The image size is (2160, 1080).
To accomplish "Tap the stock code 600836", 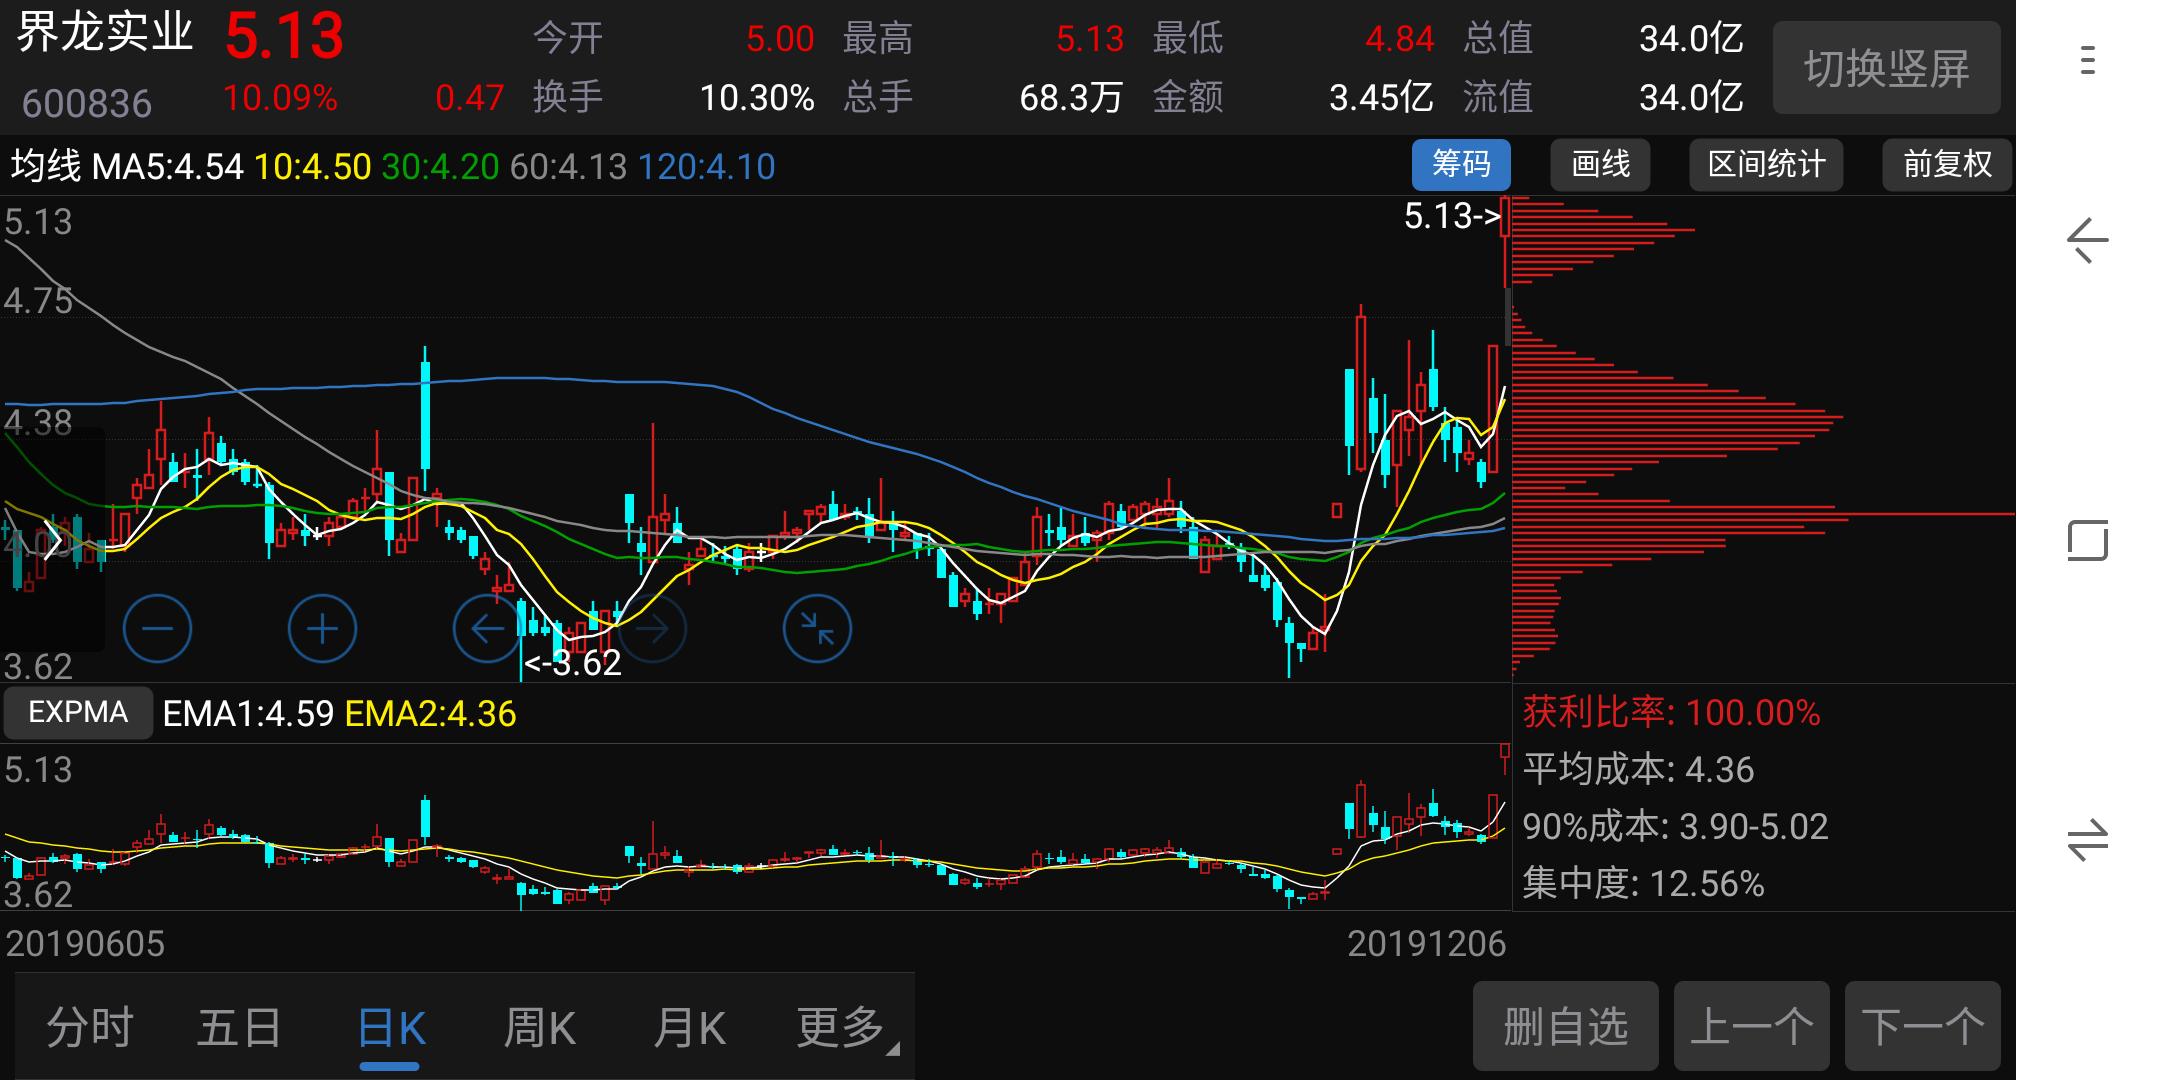I will [87, 103].
